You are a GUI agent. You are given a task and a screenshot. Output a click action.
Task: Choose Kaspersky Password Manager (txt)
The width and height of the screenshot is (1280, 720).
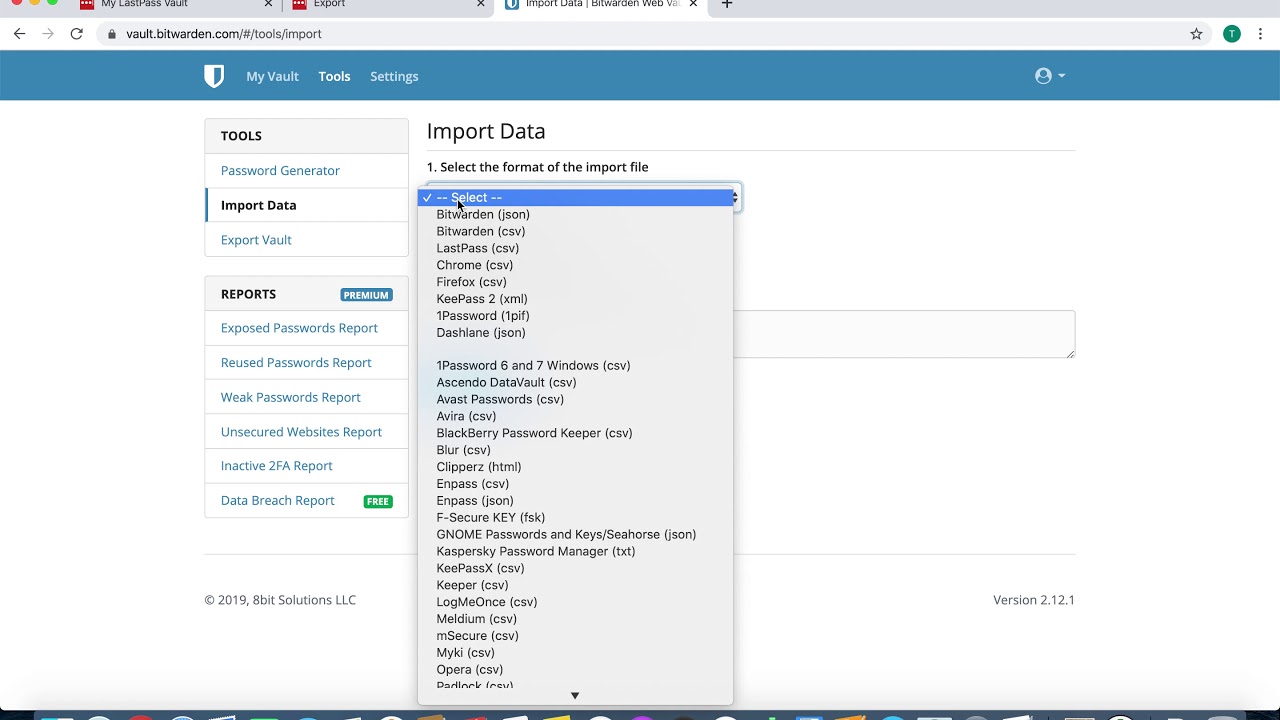575,552
